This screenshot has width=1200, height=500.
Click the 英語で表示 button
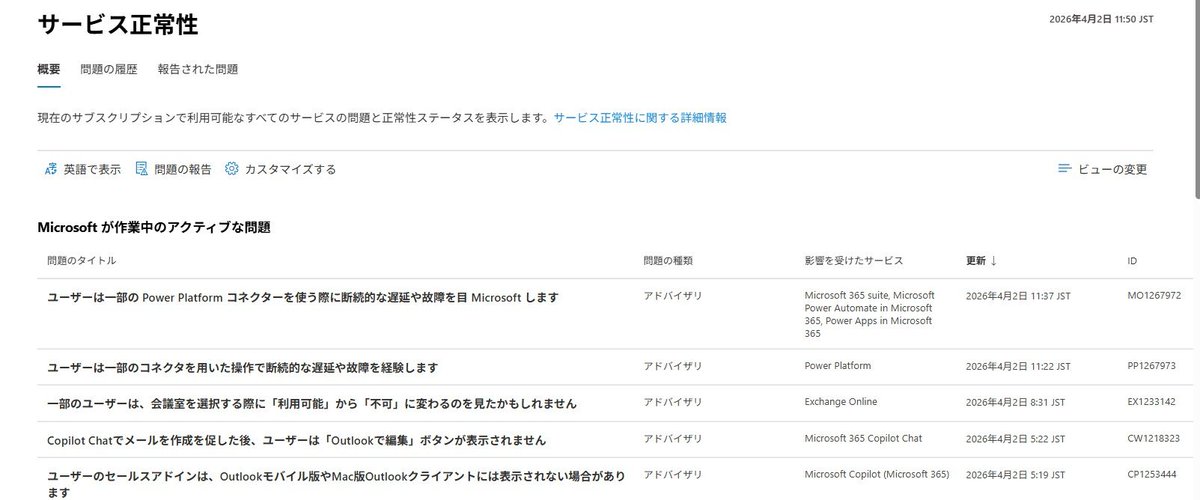pos(83,169)
